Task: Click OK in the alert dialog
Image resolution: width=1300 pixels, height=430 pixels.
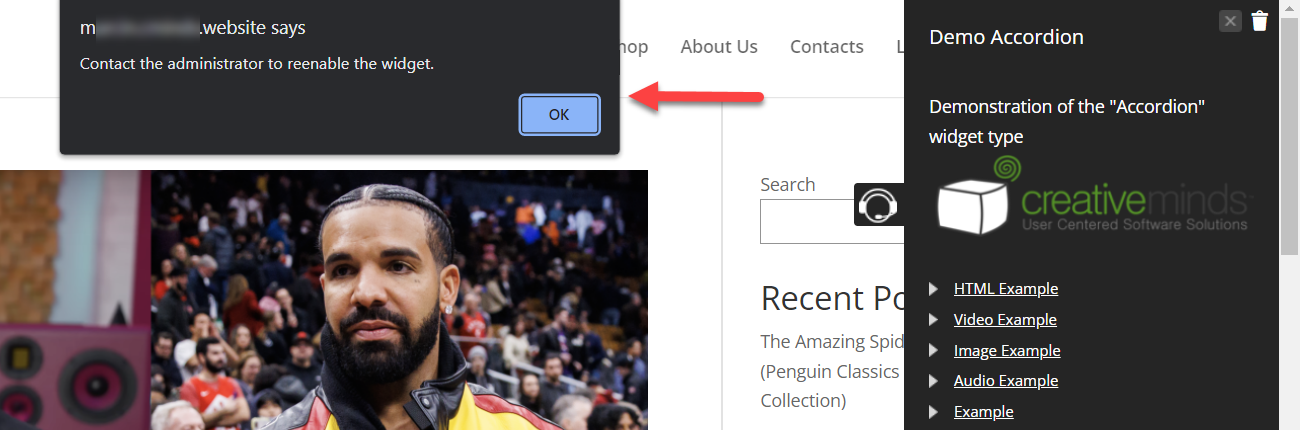Action: 559,115
